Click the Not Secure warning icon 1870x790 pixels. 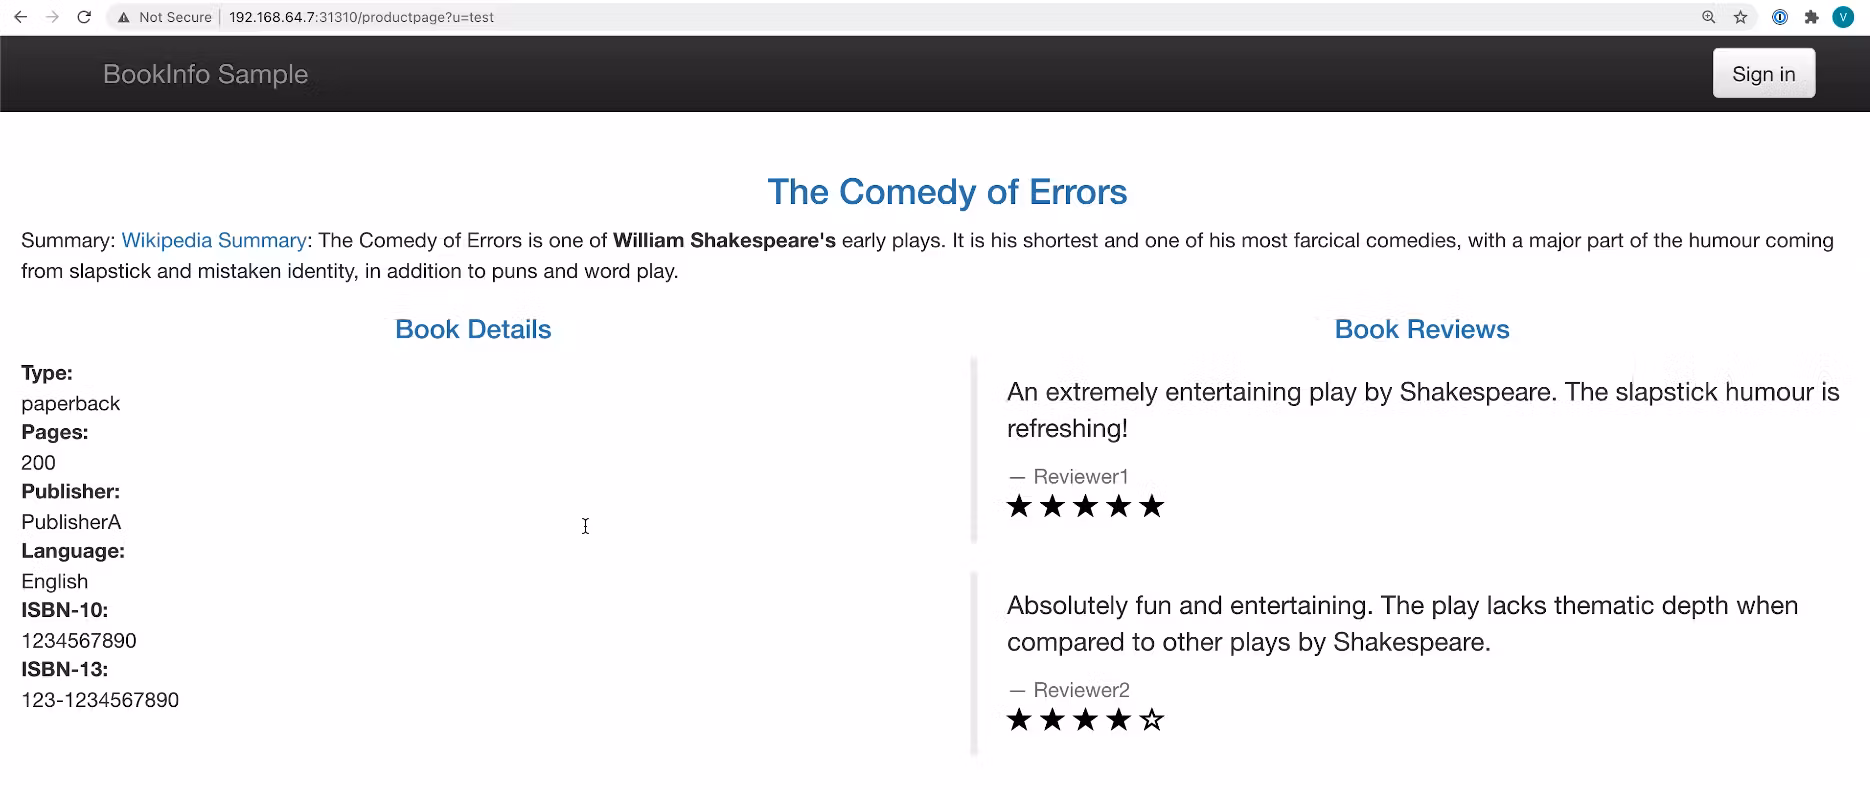124,17
